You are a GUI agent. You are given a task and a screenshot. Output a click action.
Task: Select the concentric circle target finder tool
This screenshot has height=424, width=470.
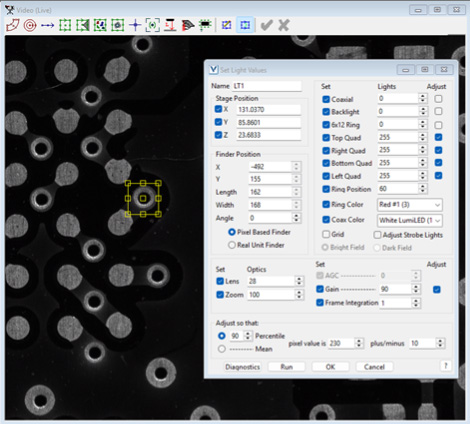(x=30, y=25)
